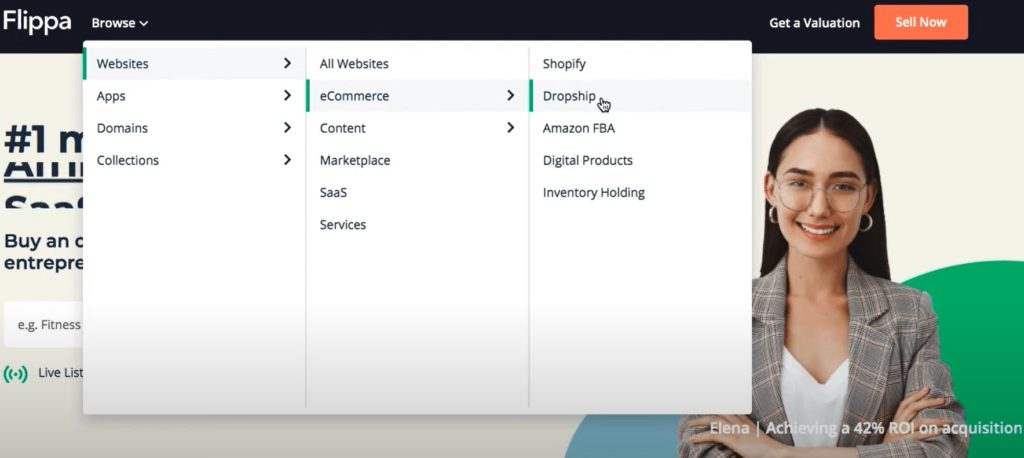Image resolution: width=1024 pixels, height=458 pixels.
Task: Expand the Content row chevron
Action: click(x=510, y=127)
